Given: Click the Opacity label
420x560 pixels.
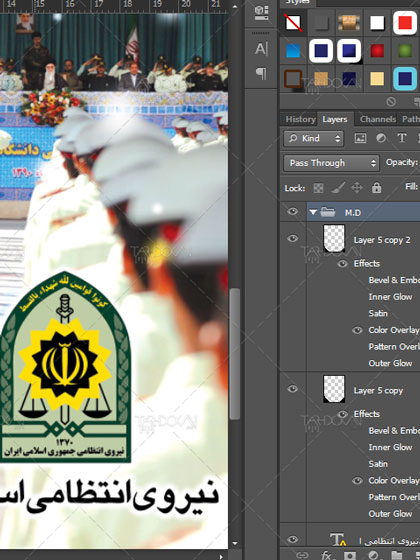Looking at the screenshot, I should [402, 162].
